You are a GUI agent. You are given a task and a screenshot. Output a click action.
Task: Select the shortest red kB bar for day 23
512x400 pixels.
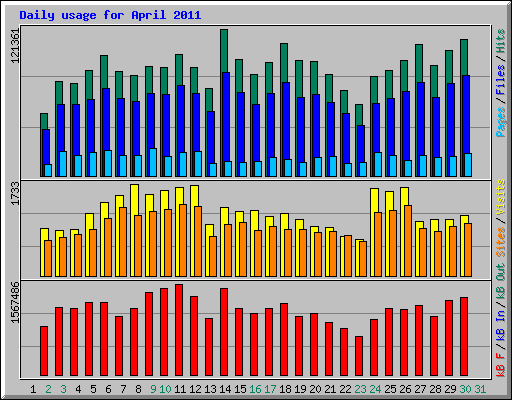point(359,356)
